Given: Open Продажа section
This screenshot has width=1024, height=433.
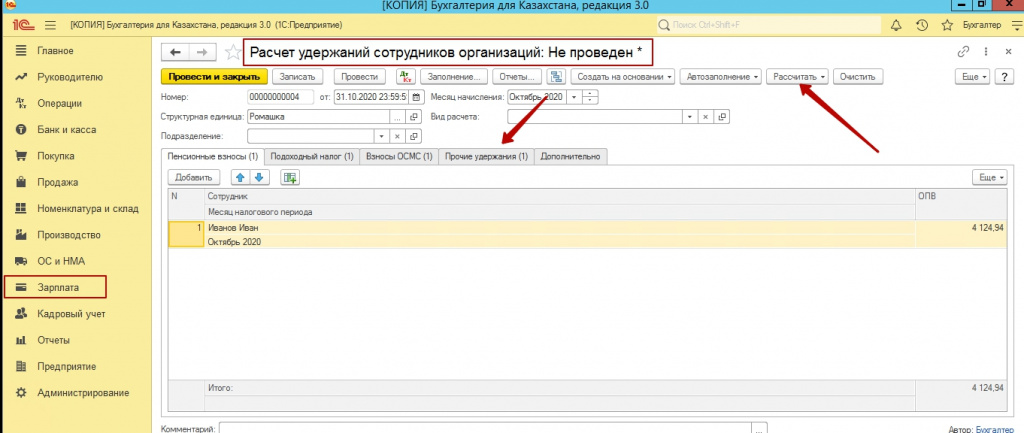Looking at the screenshot, I should coord(57,182).
